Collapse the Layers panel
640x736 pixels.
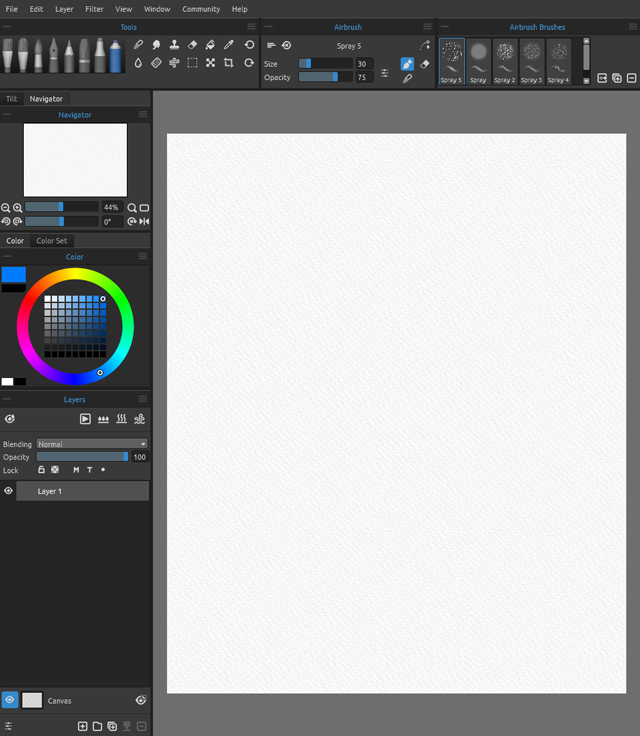click(7, 399)
